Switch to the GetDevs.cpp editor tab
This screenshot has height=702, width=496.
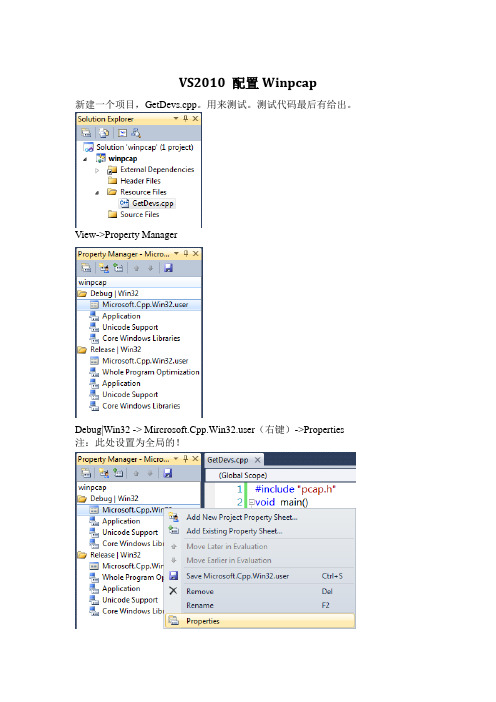click(228, 460)
